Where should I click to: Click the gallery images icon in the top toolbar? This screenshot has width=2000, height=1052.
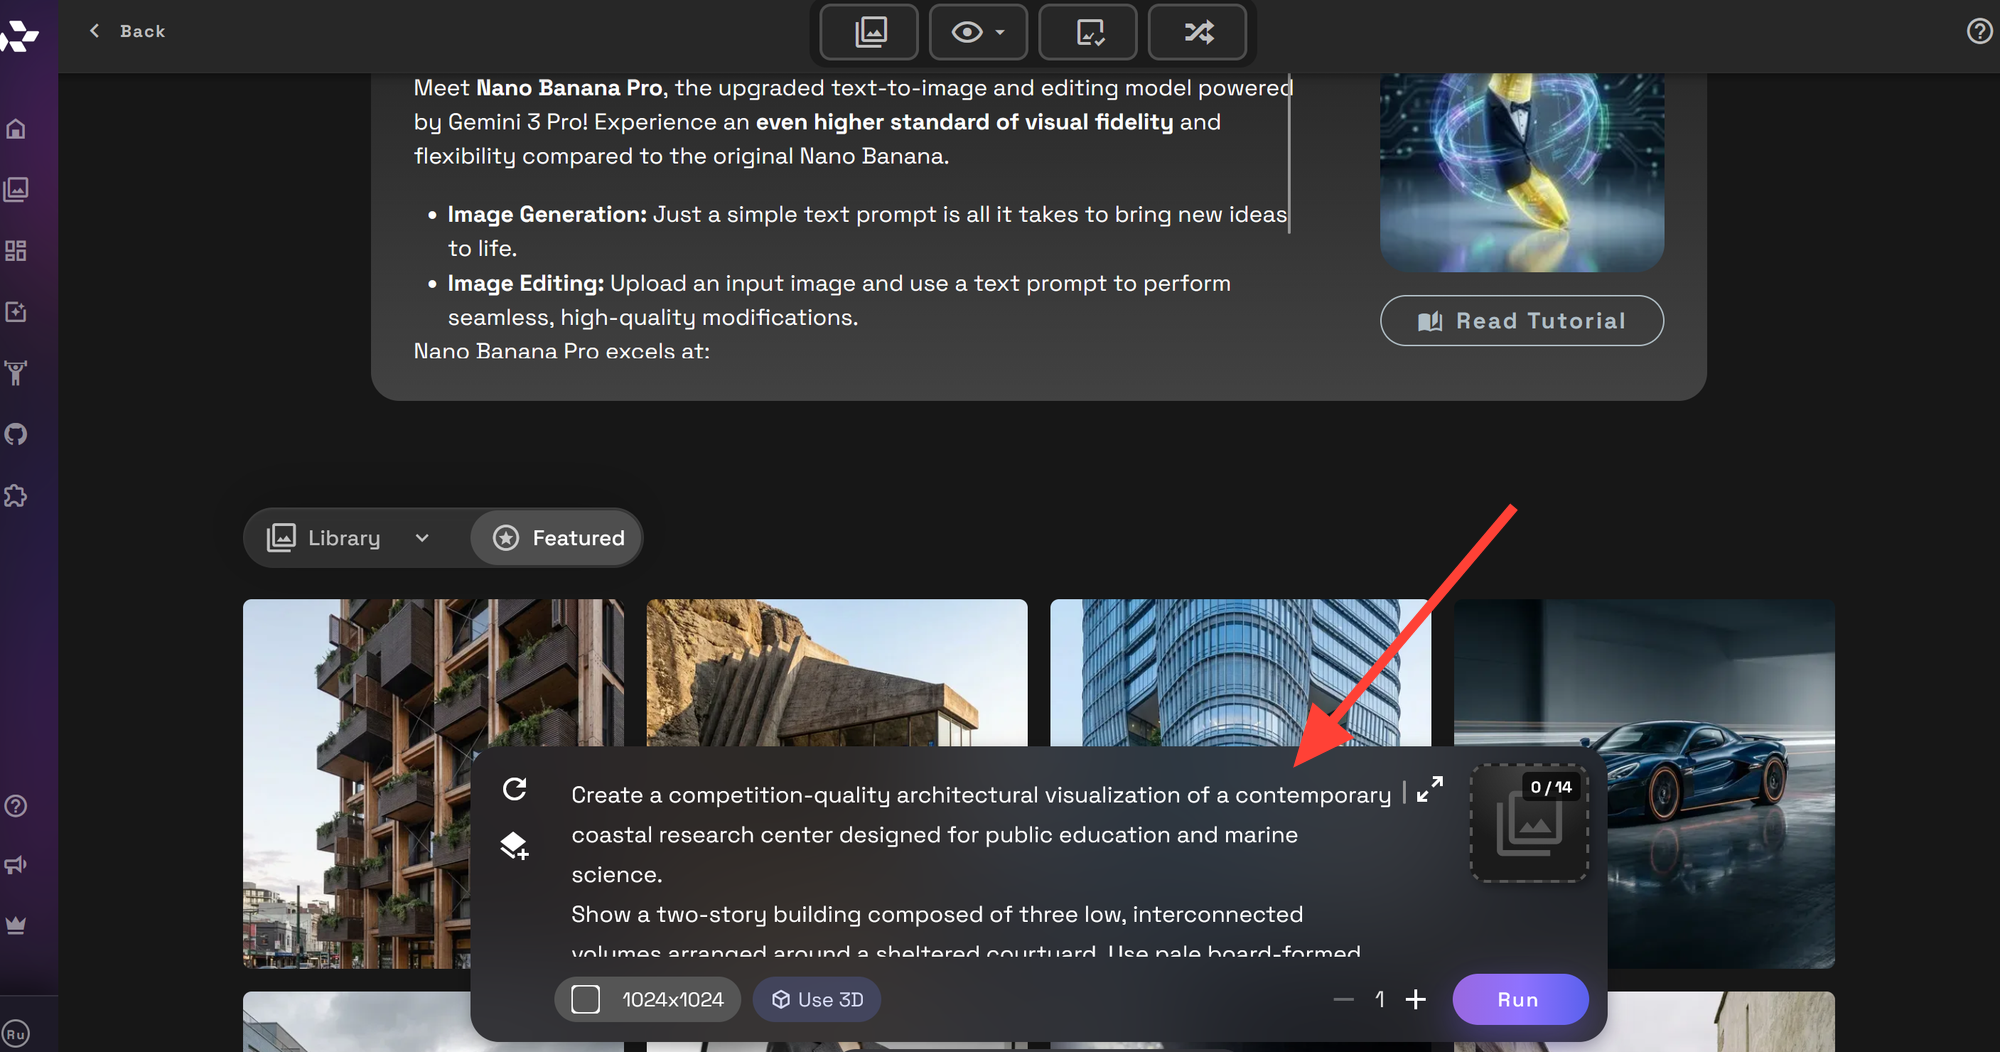point(870,32)
